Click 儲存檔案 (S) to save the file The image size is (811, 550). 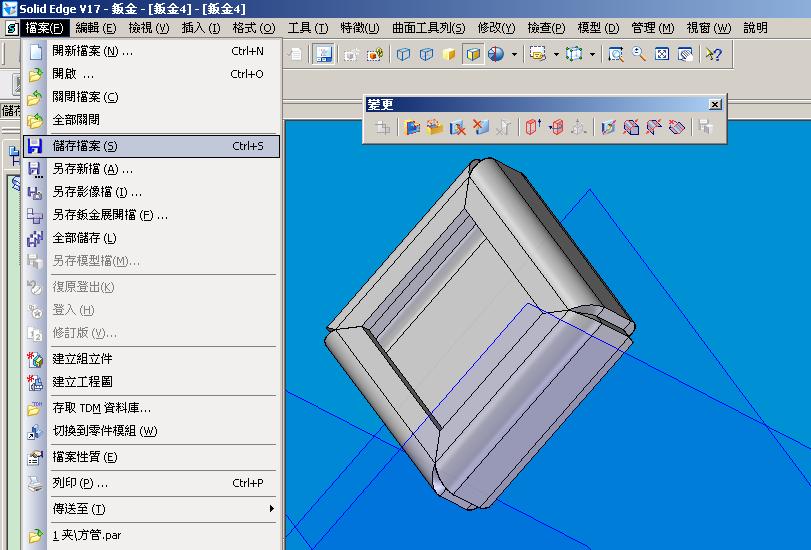point(151,146)
